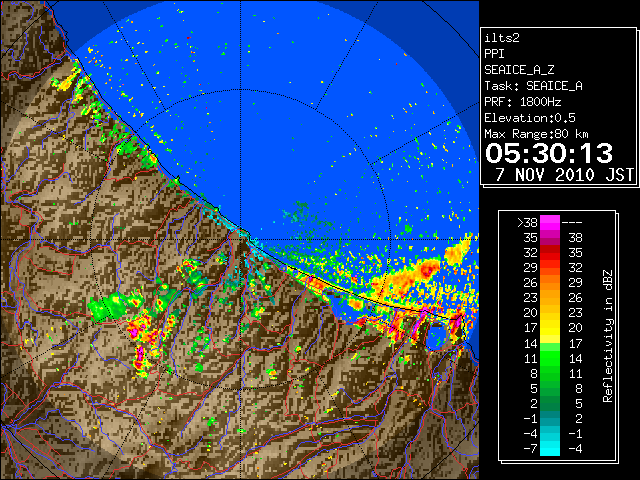Select the 'Task: SEAICE_A' line
The width and height of the screenshot is (640, 480).
tap(533, 86)
